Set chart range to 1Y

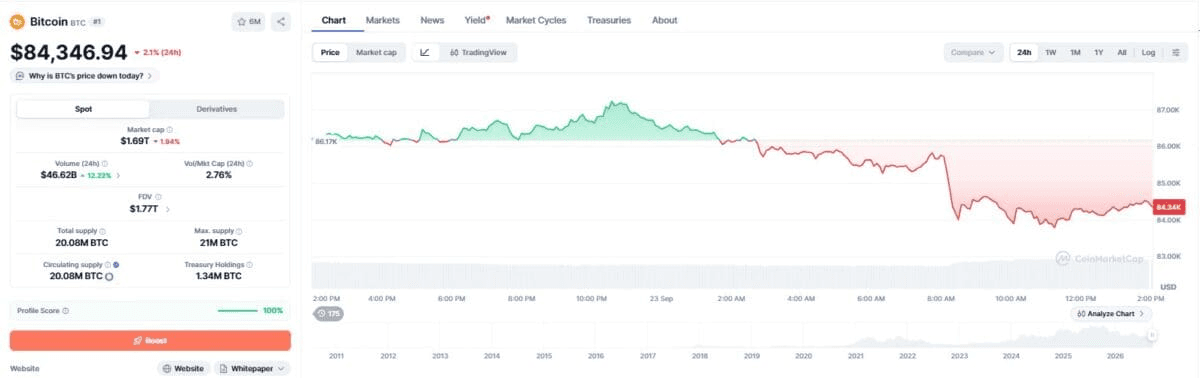pos(1099,52)
